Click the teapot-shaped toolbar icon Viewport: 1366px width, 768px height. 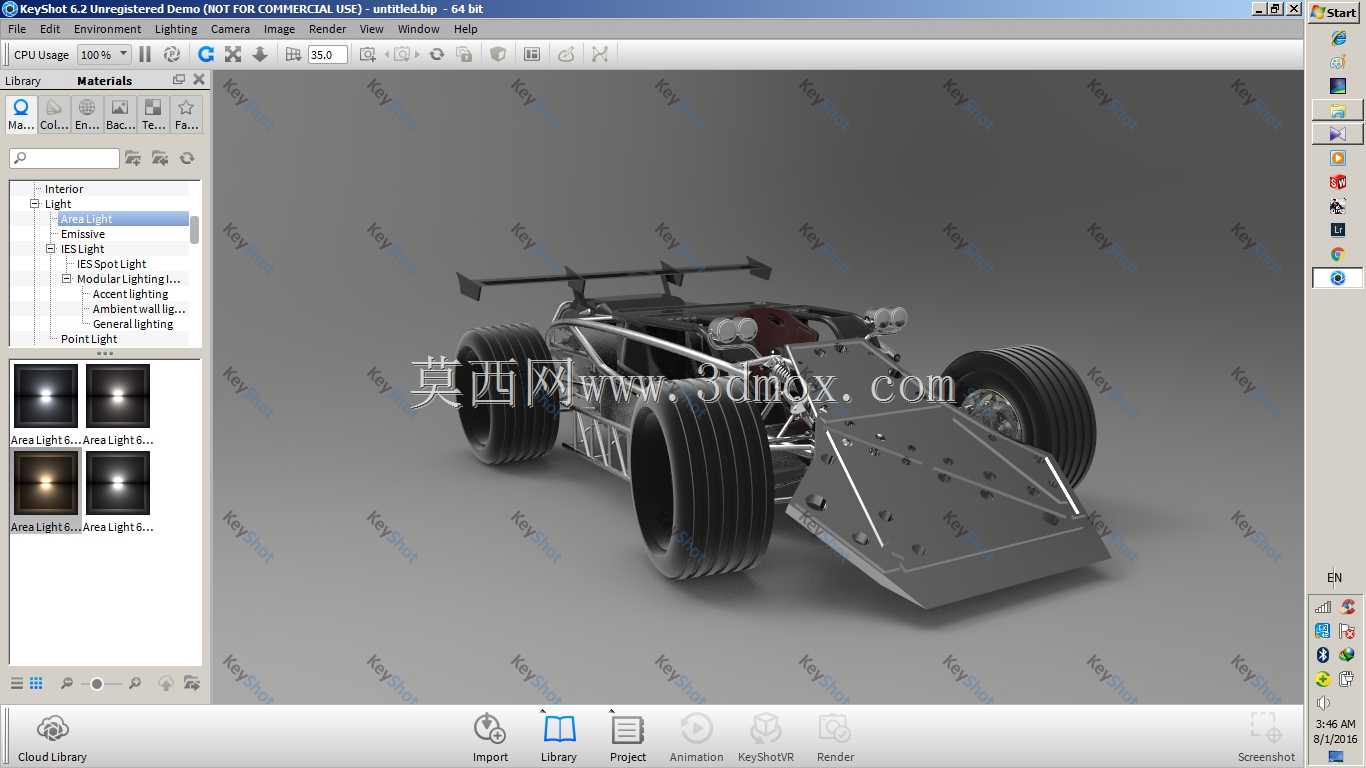pos(566,54)
